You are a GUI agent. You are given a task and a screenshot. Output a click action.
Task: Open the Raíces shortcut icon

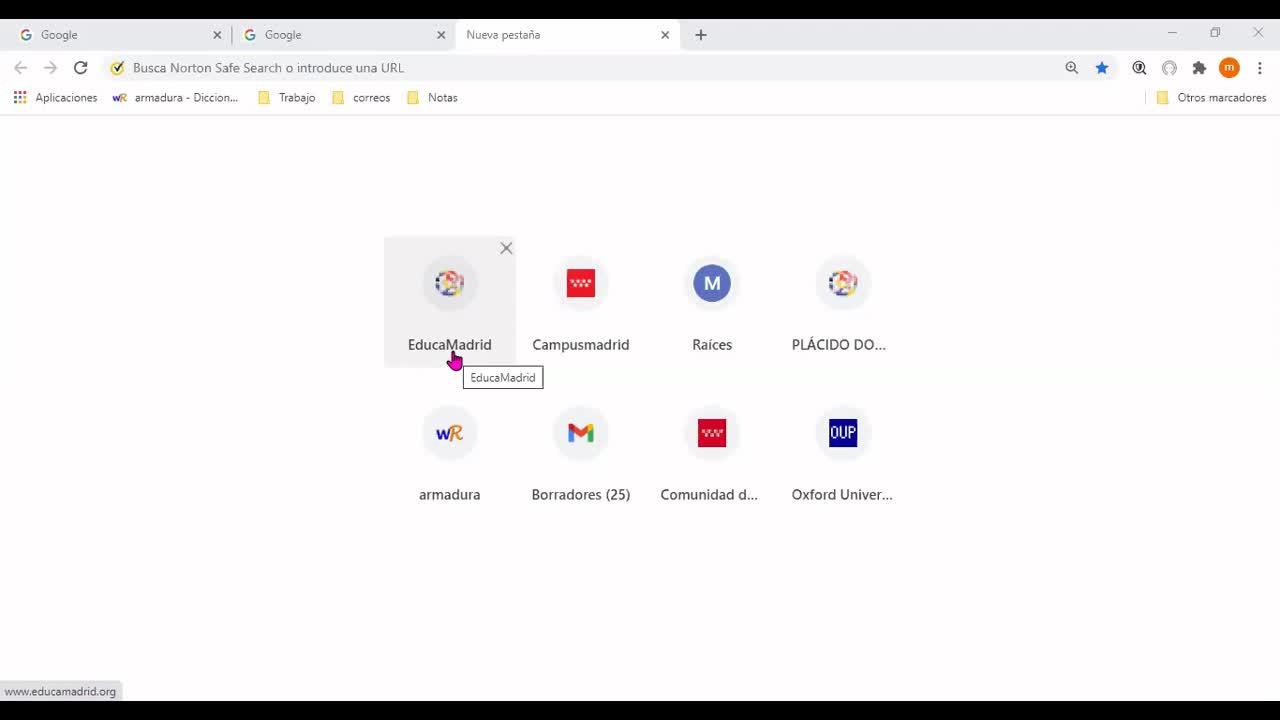[712, 283]
